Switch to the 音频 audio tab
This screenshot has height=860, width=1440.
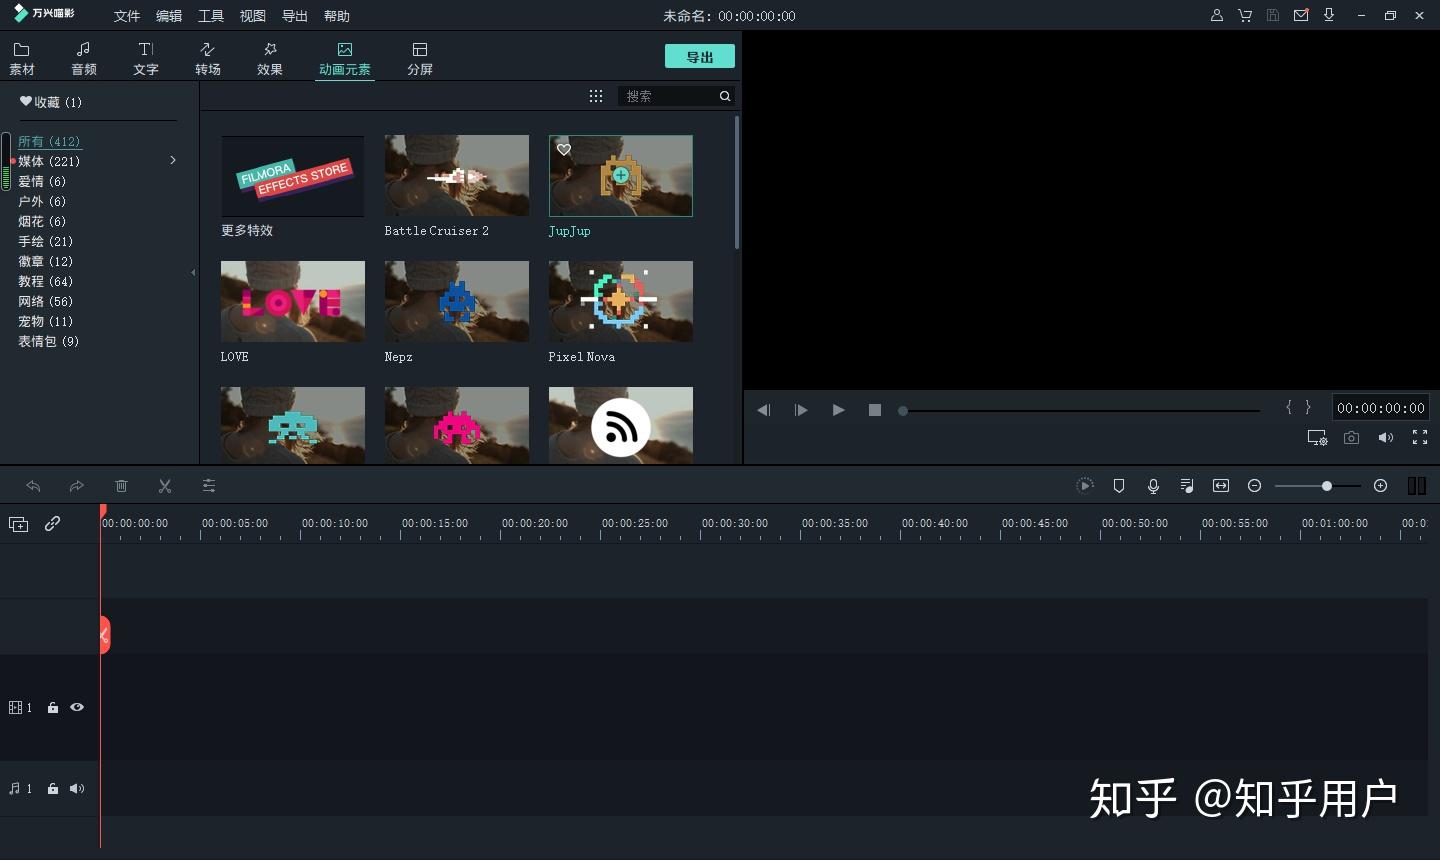tap(84, 59)
